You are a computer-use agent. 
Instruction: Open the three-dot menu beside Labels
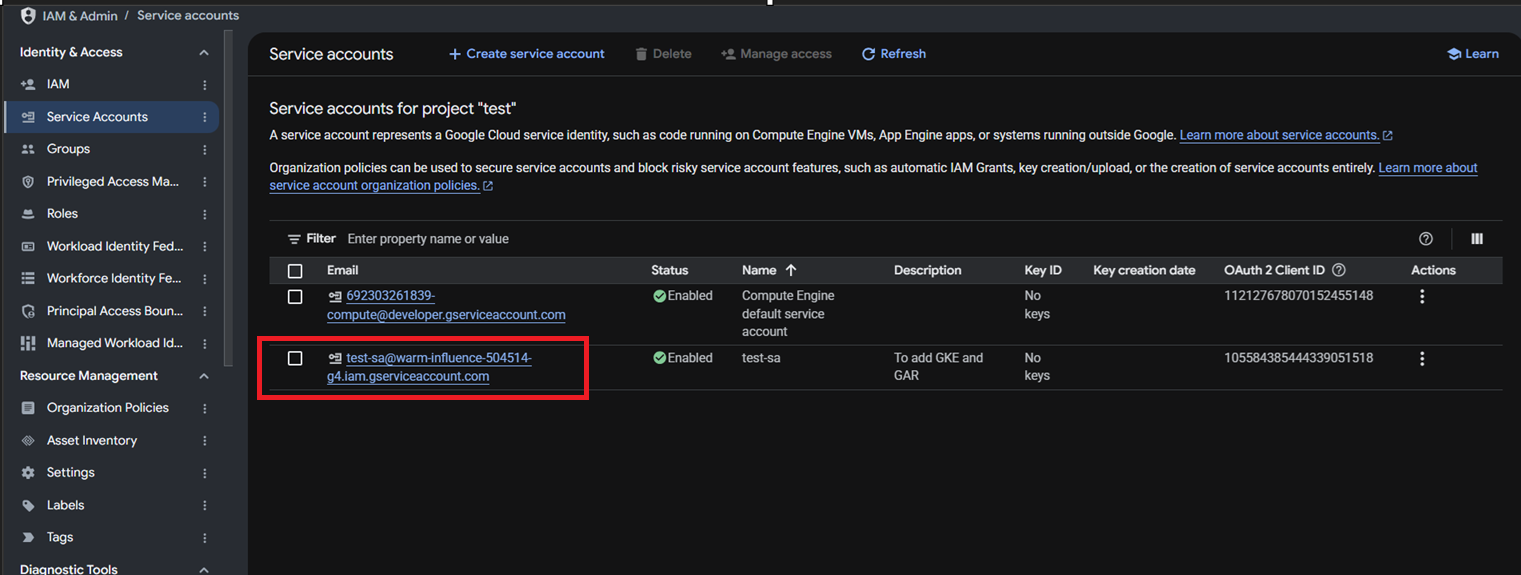click(205, 506)
